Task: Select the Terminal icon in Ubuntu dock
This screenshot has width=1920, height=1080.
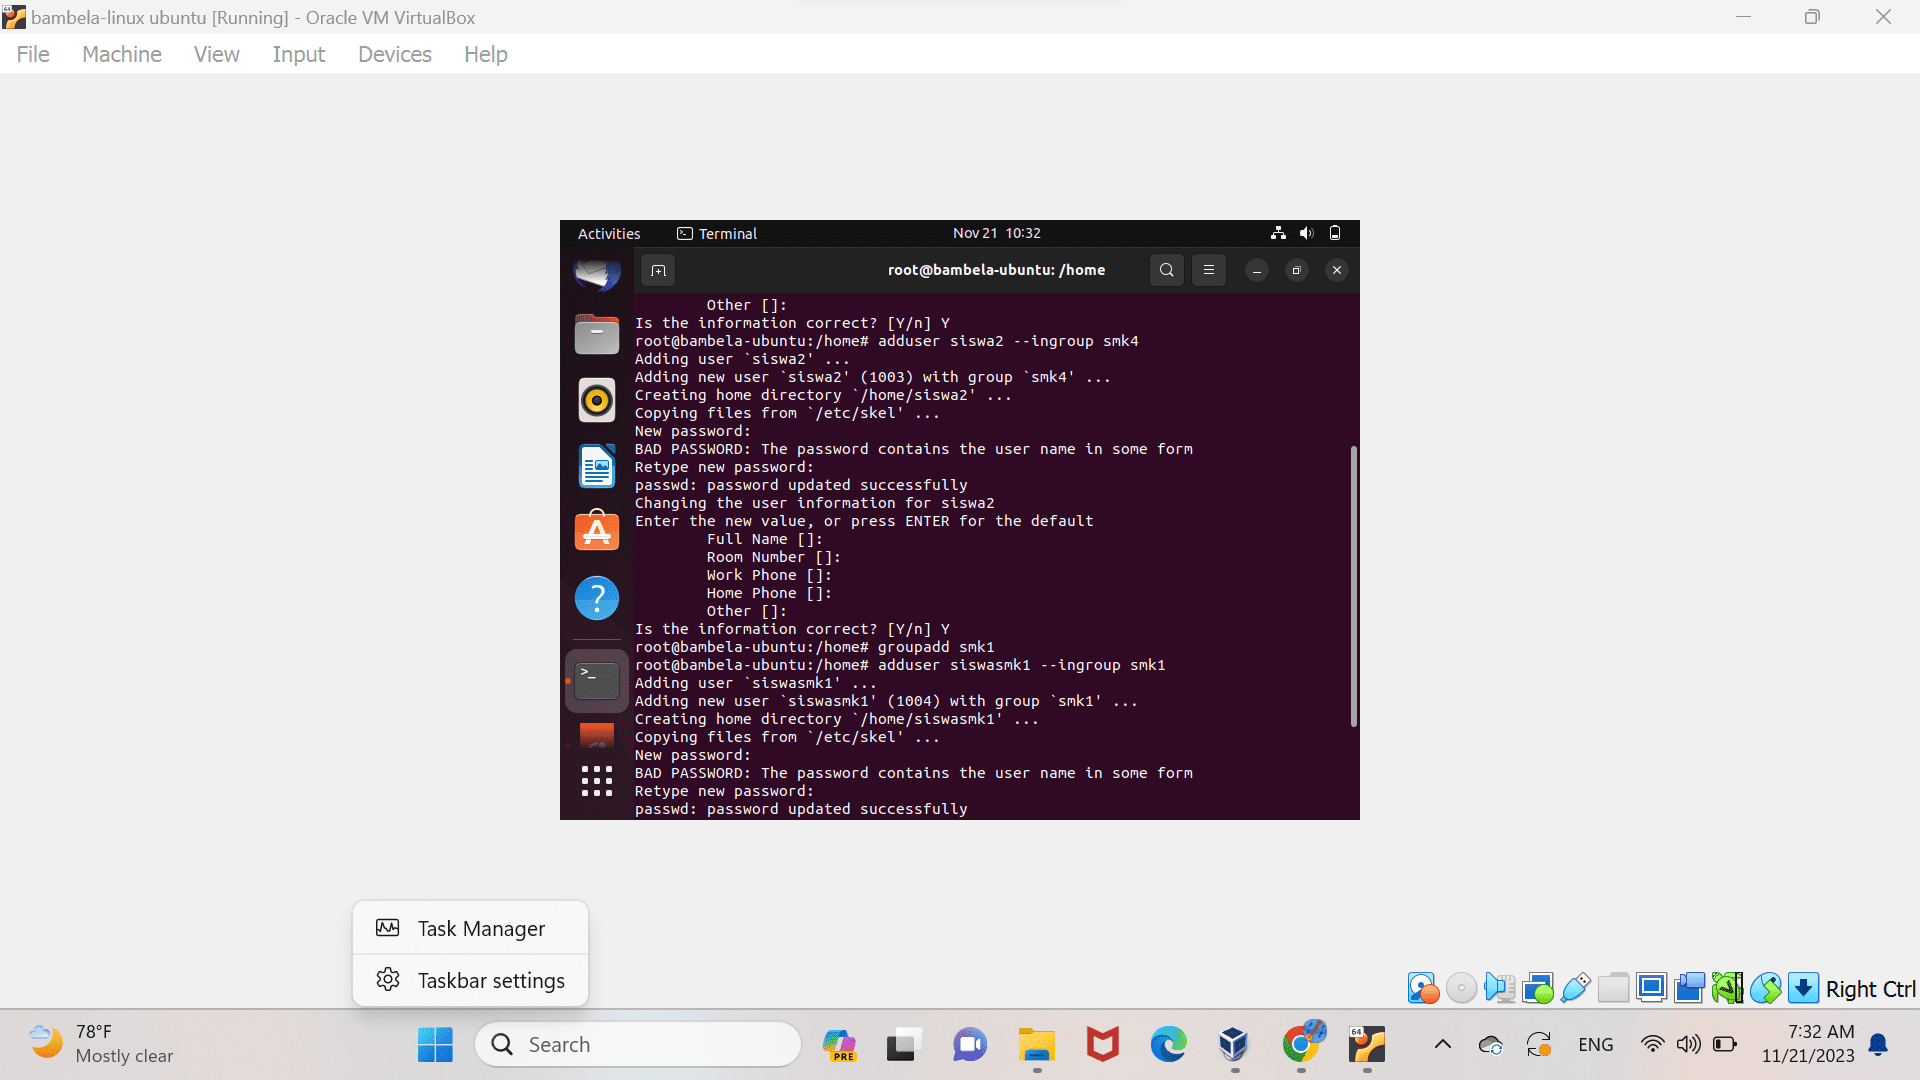Action: coord(597,681)
